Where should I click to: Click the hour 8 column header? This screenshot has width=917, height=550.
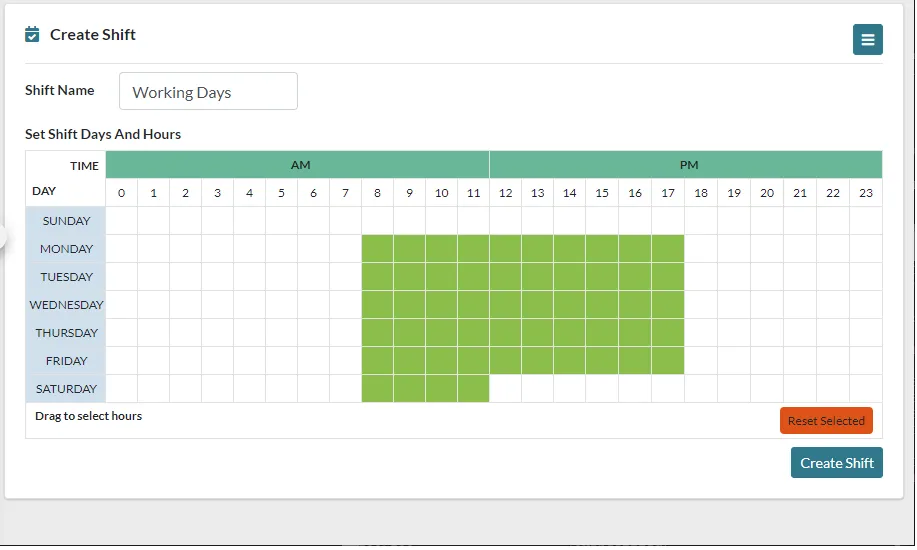coord(377,192)
